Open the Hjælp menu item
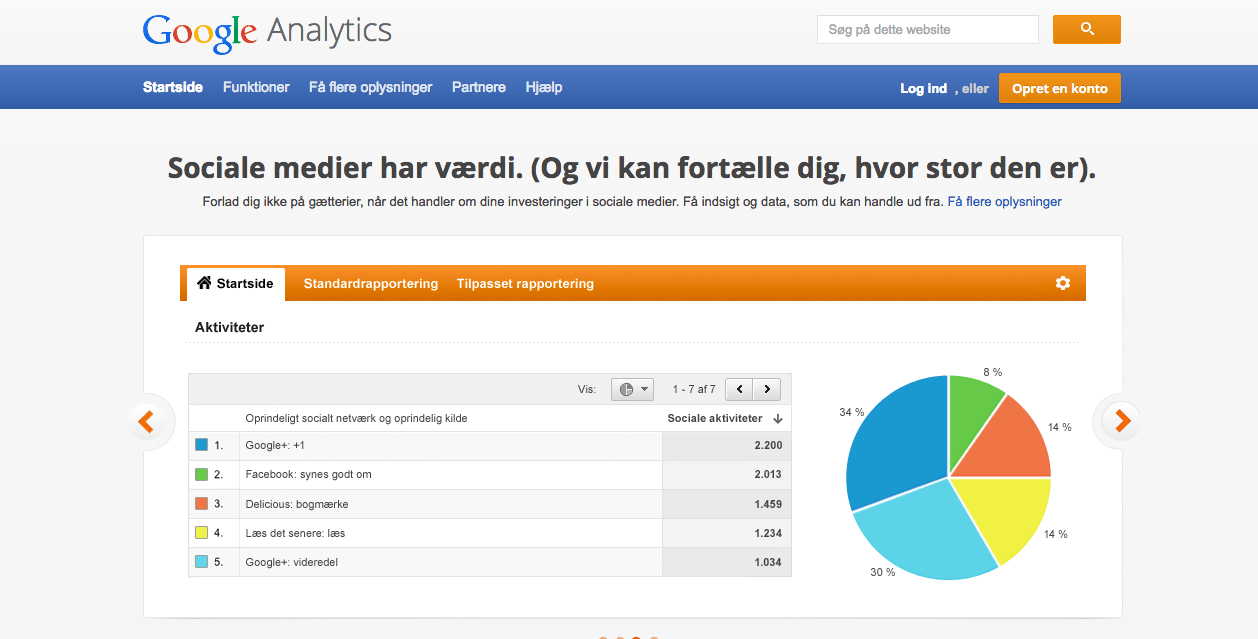The width and height of the screenshot is (1258, 639). click(544, 88)
